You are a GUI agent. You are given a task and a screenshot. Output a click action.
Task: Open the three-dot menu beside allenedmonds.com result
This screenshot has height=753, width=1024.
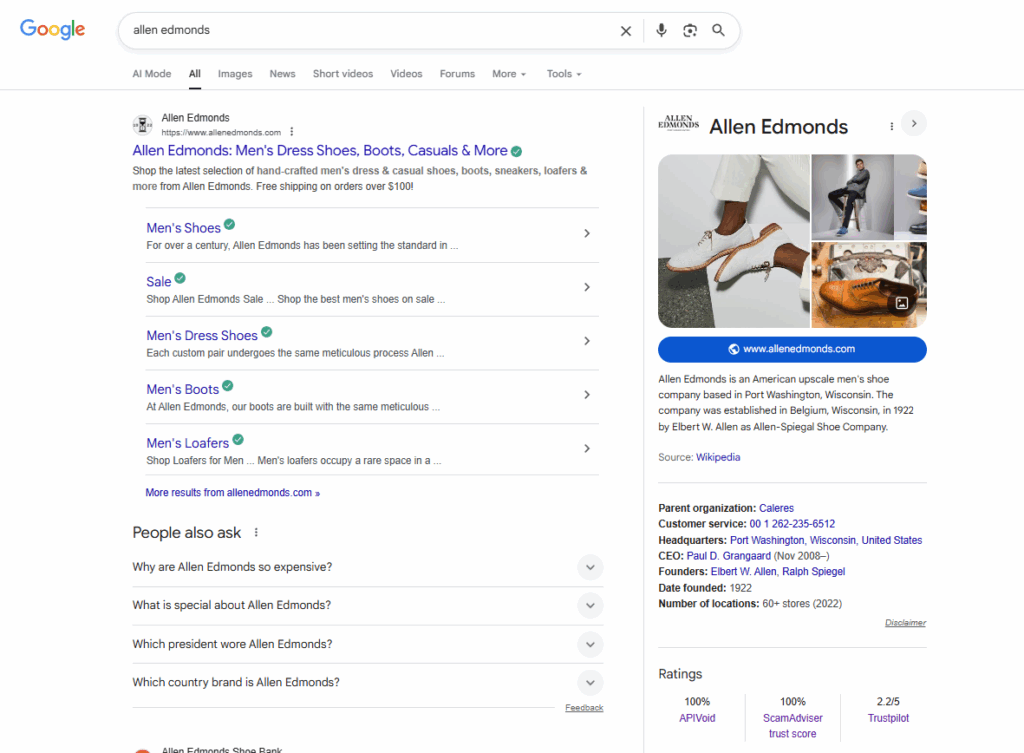point(291,131)
